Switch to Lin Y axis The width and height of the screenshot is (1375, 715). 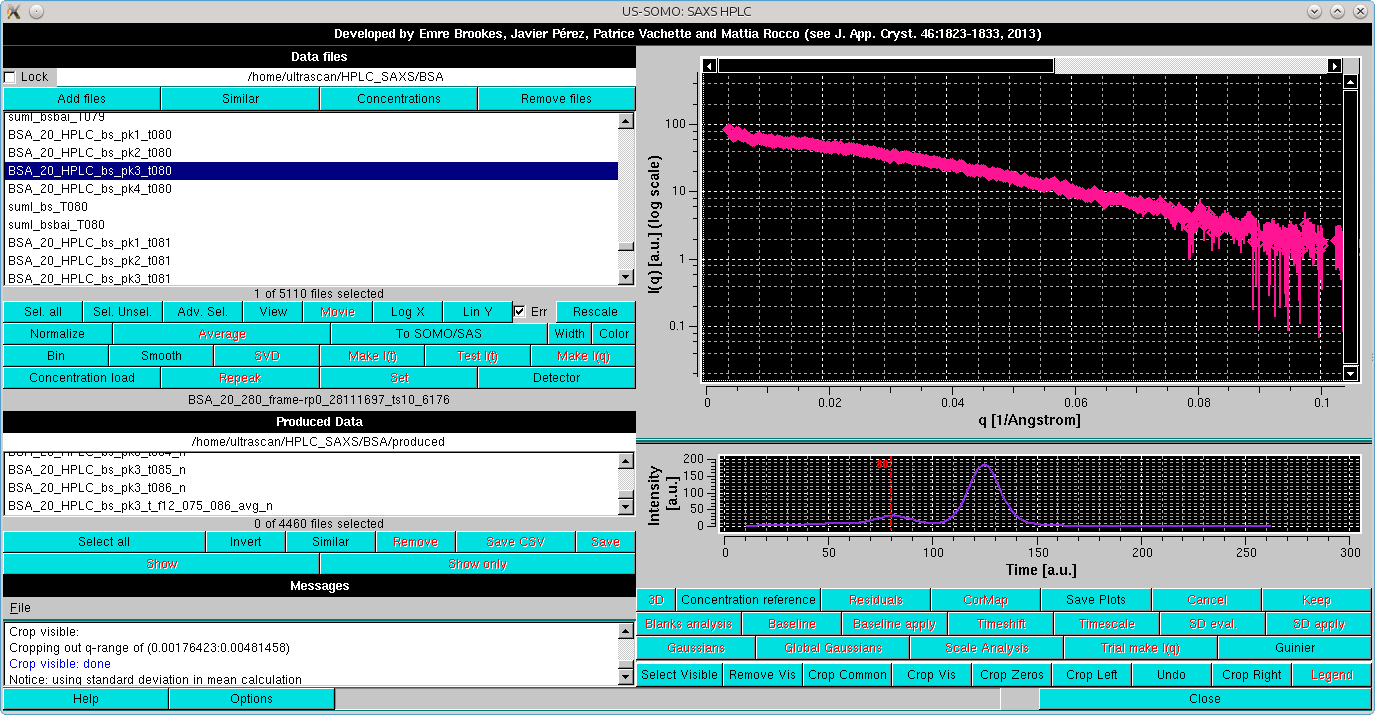click(x=477, y=312)
